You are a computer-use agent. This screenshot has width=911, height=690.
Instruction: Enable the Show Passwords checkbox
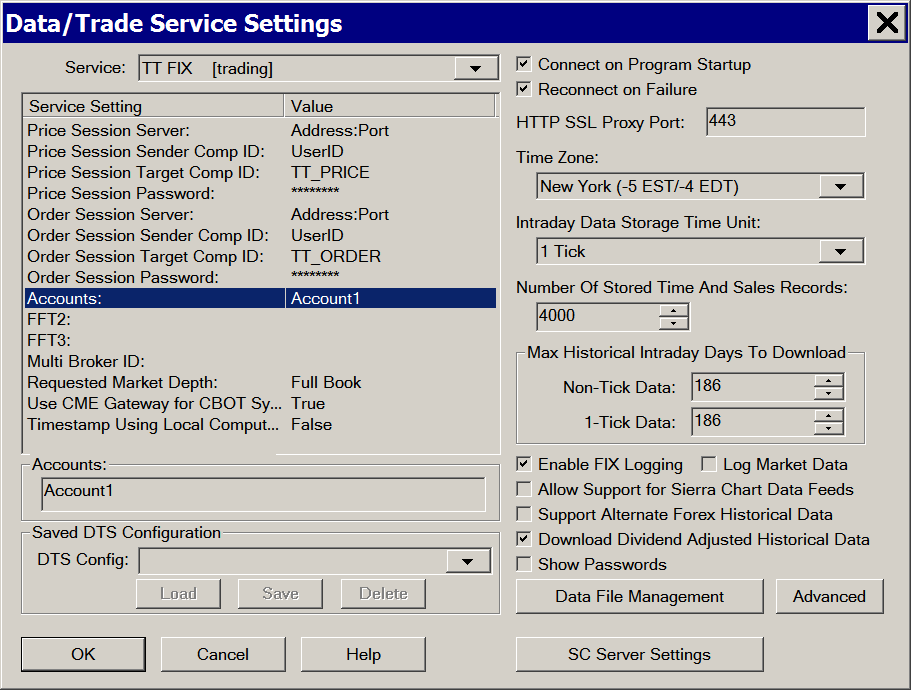[x=523, y=564]
